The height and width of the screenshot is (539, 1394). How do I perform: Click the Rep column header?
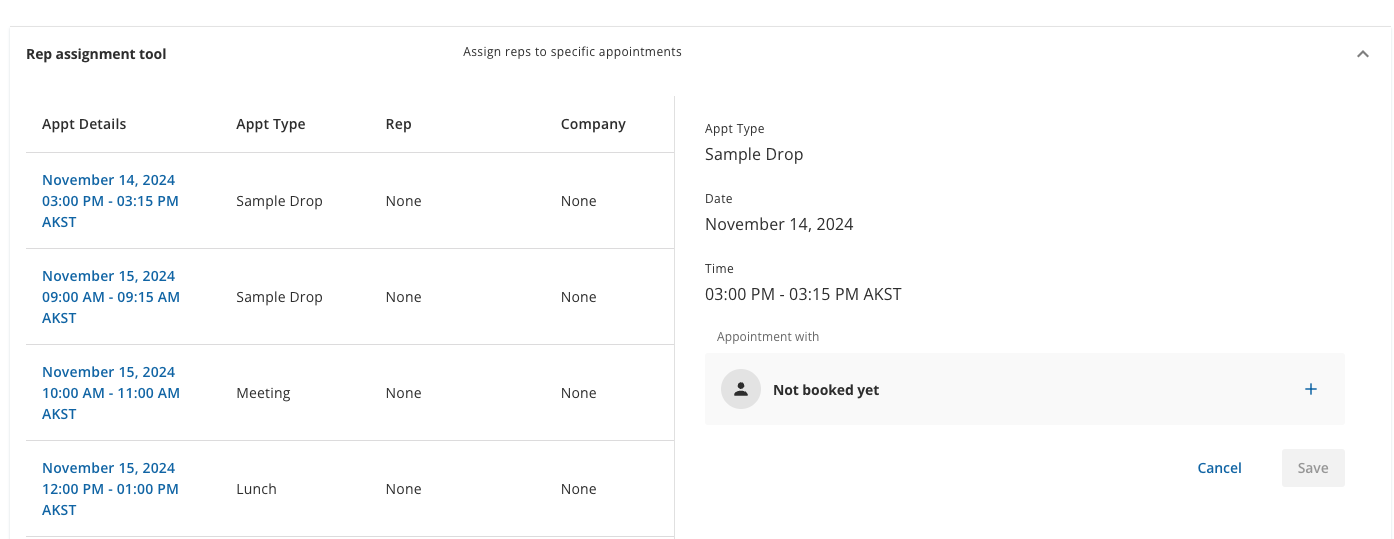(x=398, y=124)
